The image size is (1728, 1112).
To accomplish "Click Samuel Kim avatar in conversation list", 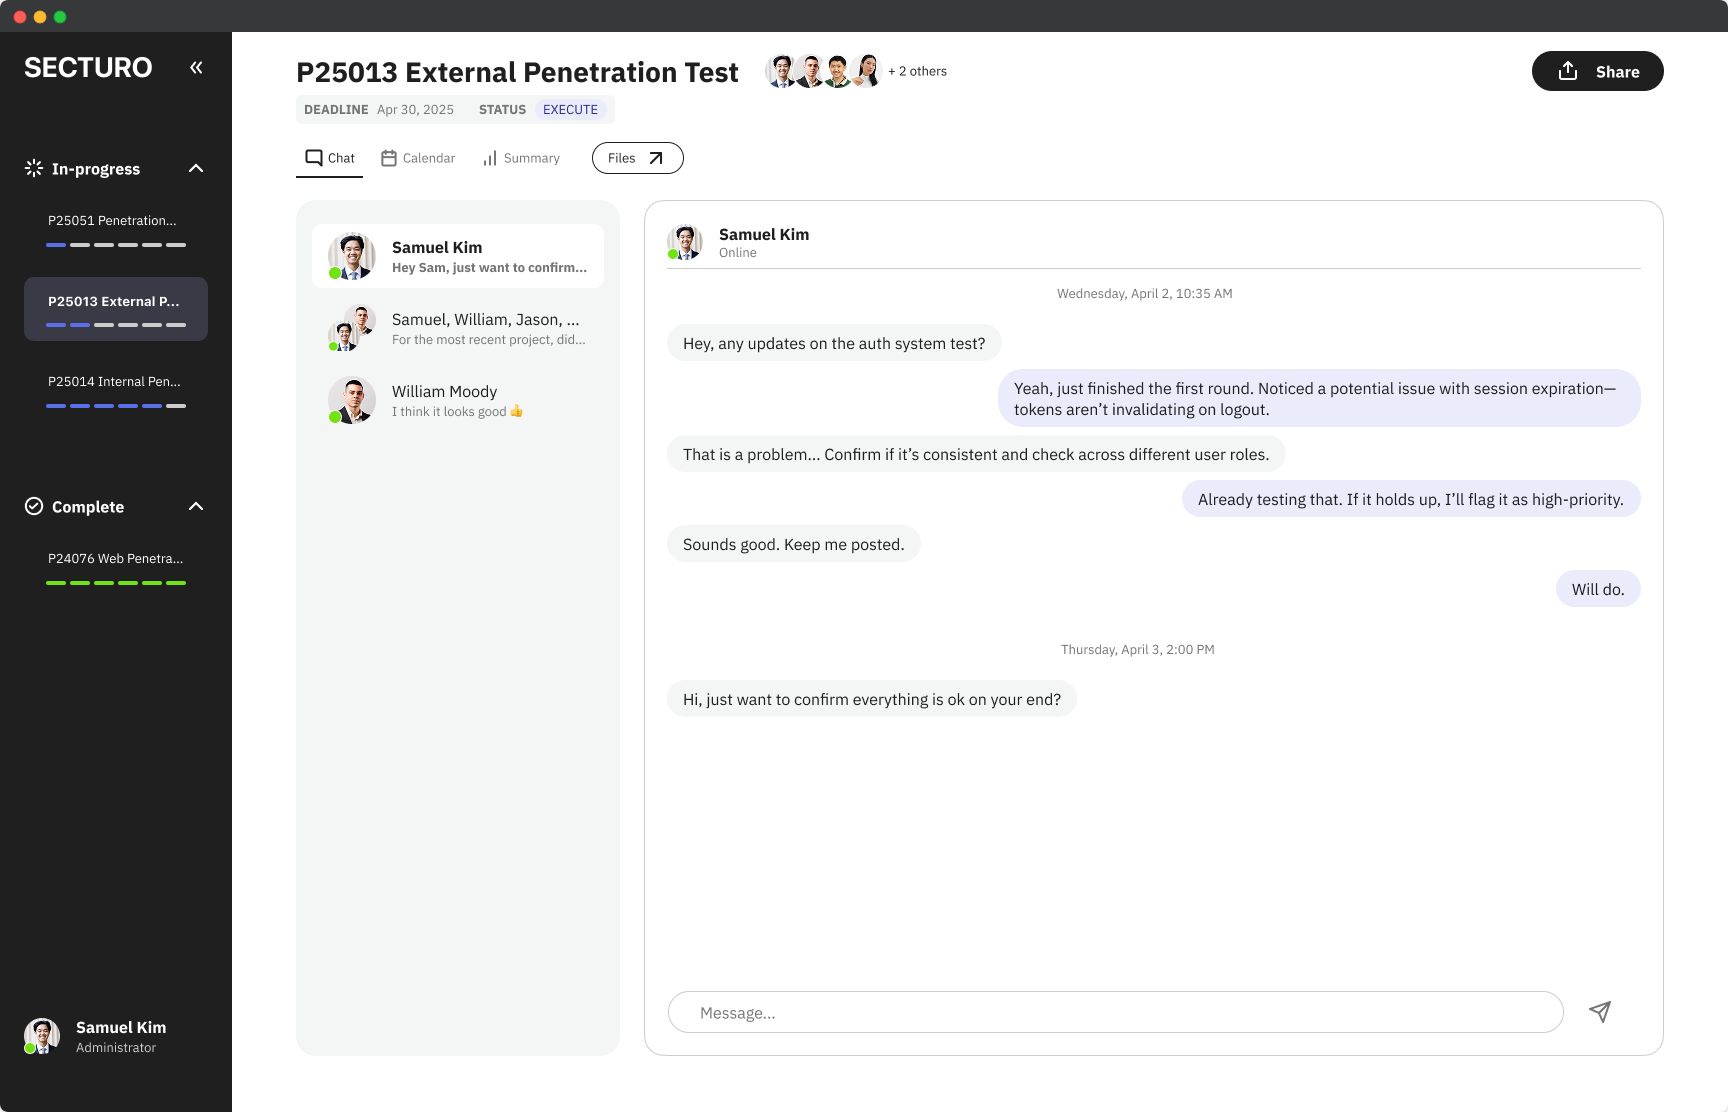I will [x=352, y=256].
